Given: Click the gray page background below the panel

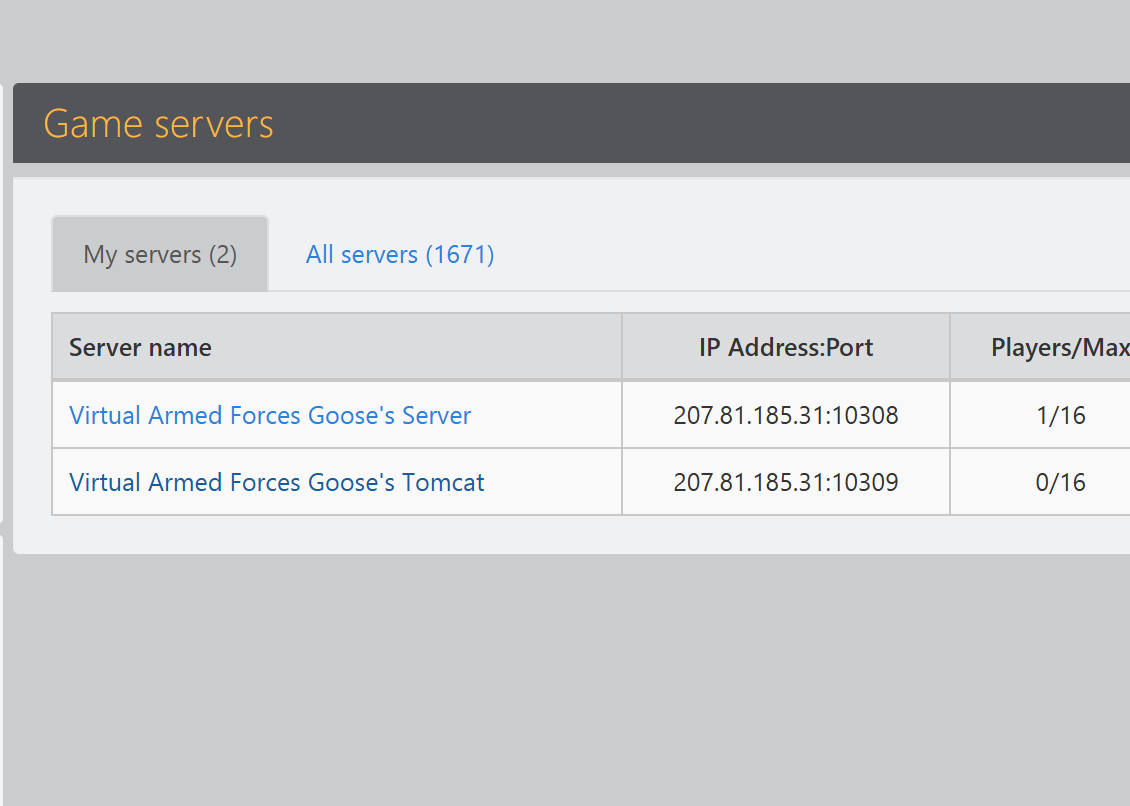Looking at the screenshot, I should point(570,680).
